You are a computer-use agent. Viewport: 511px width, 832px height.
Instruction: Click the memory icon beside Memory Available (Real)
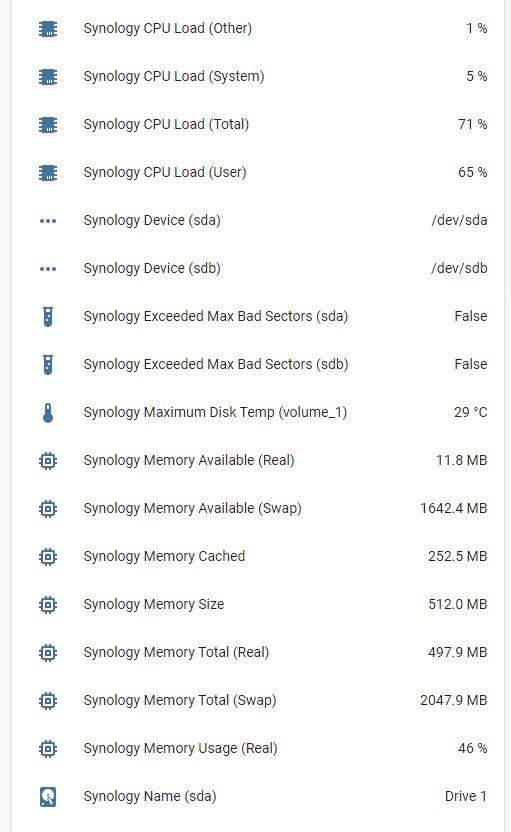click(48, 461)
